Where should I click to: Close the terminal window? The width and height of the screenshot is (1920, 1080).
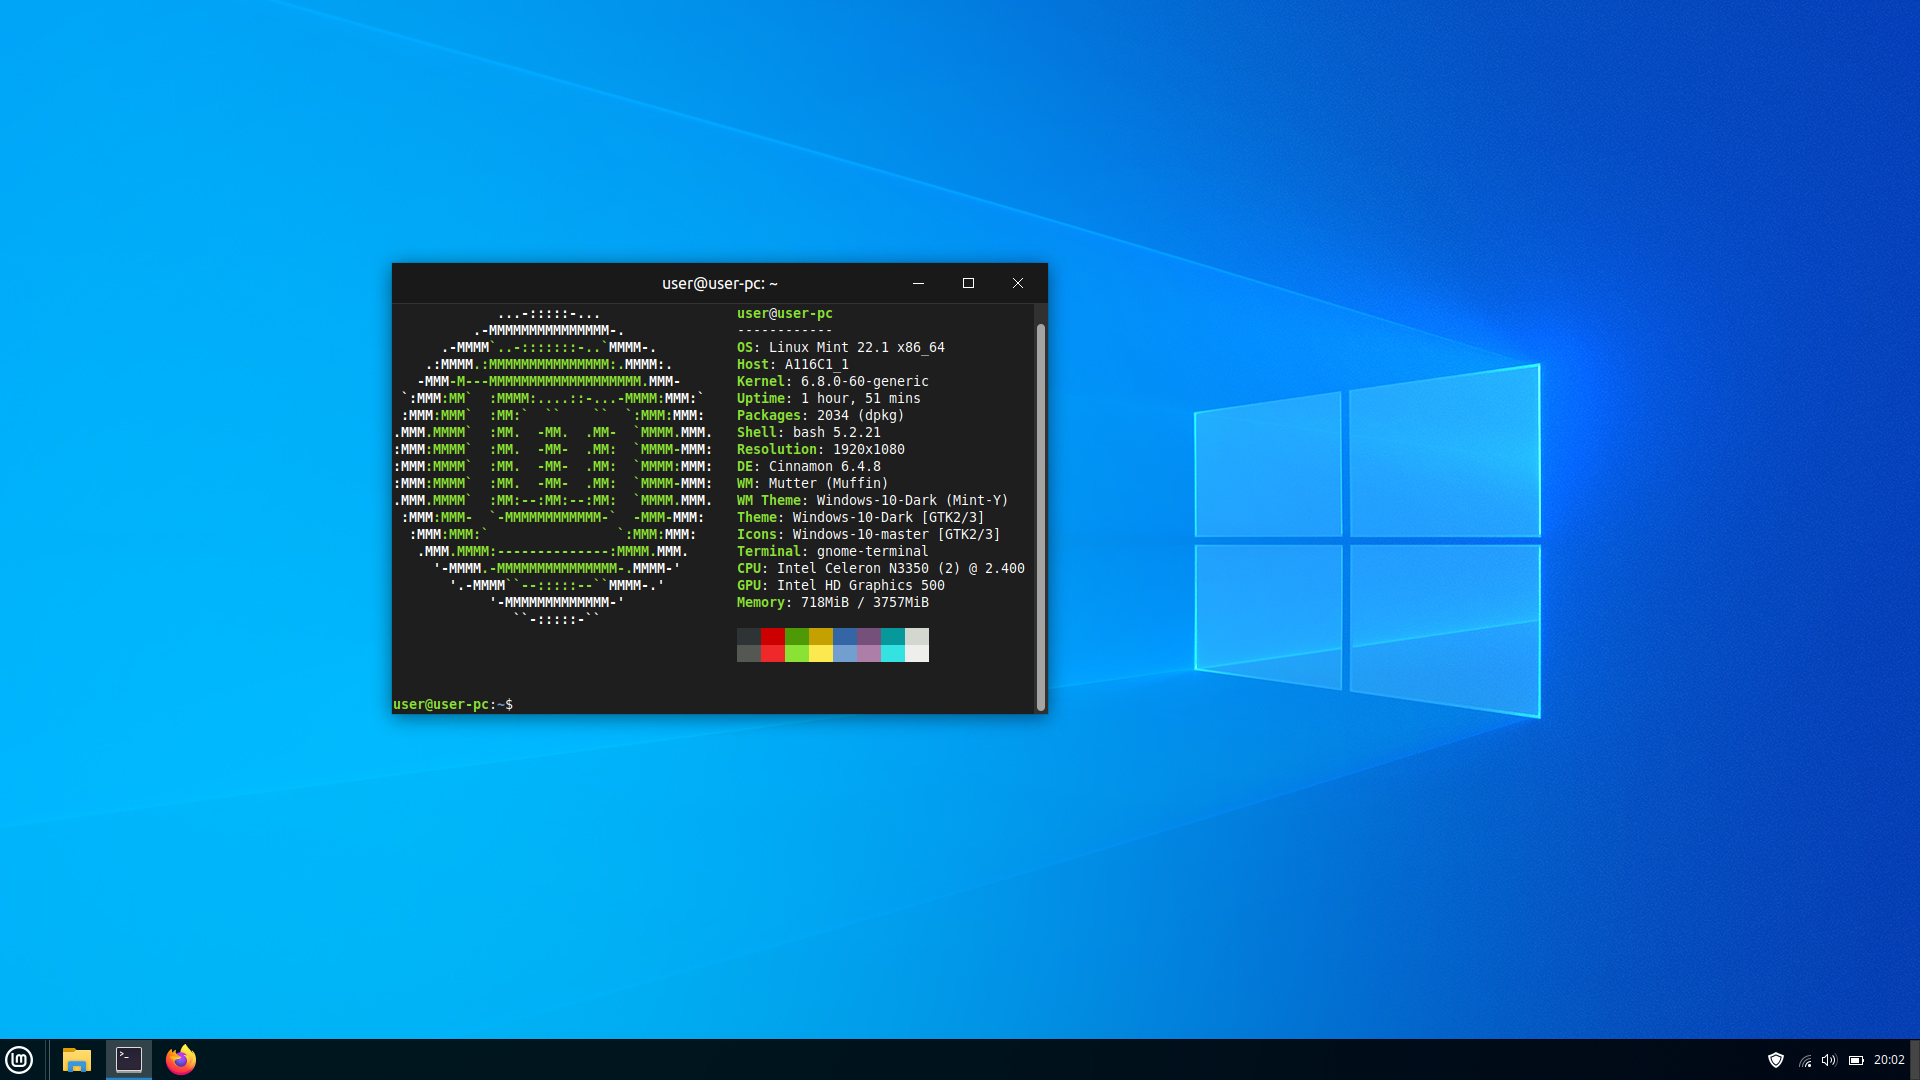pyautogui.click(x=1018, y=283)
